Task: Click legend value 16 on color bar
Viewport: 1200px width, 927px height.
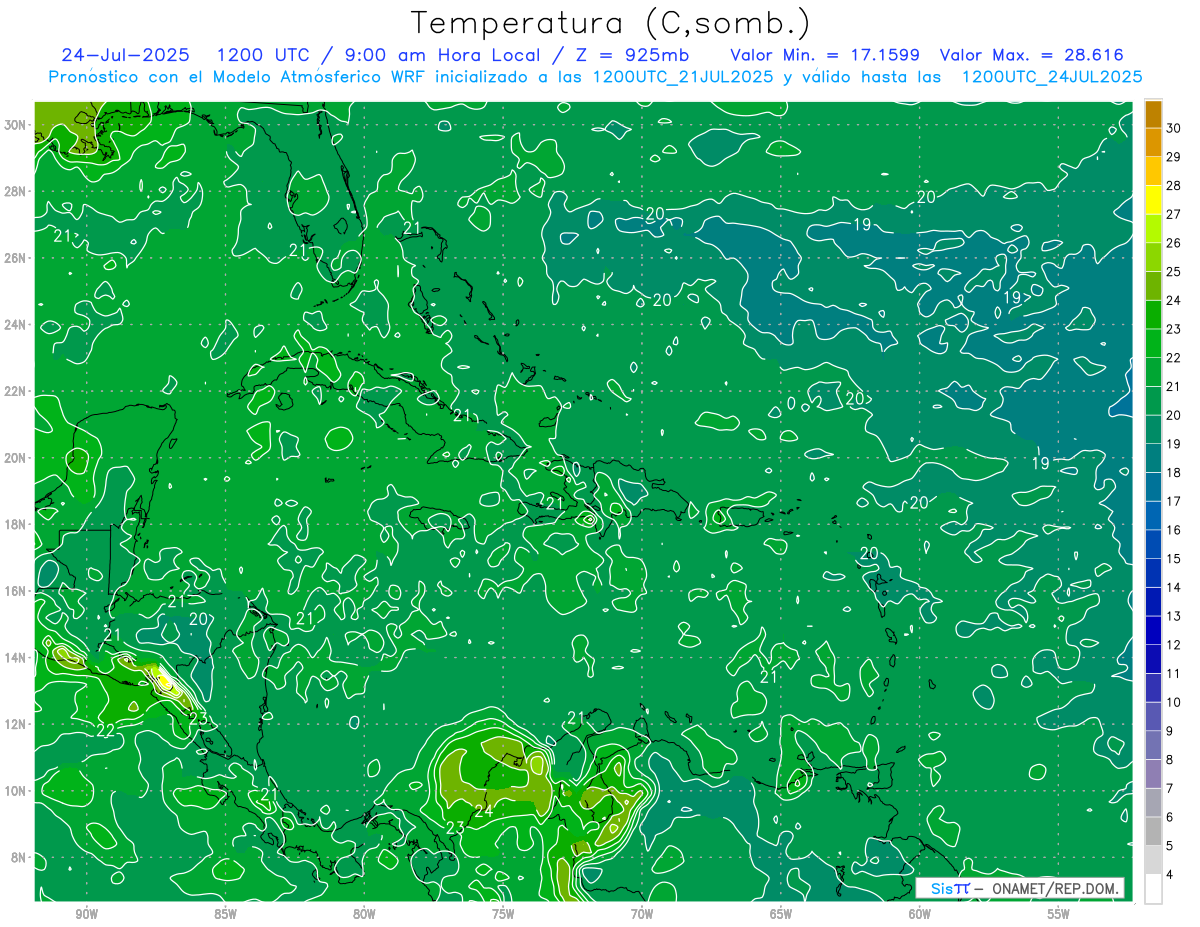Action: pos(1173,530)
